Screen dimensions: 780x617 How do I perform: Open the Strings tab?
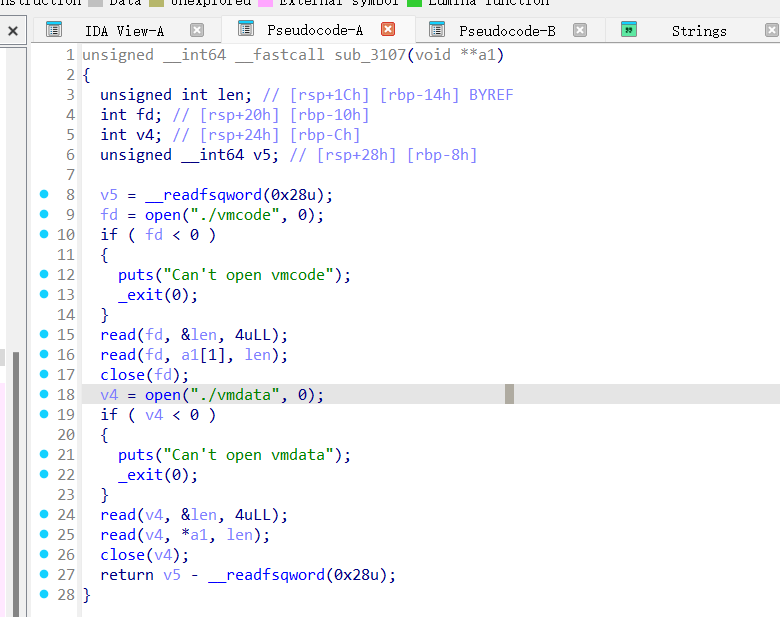(698, 31)
